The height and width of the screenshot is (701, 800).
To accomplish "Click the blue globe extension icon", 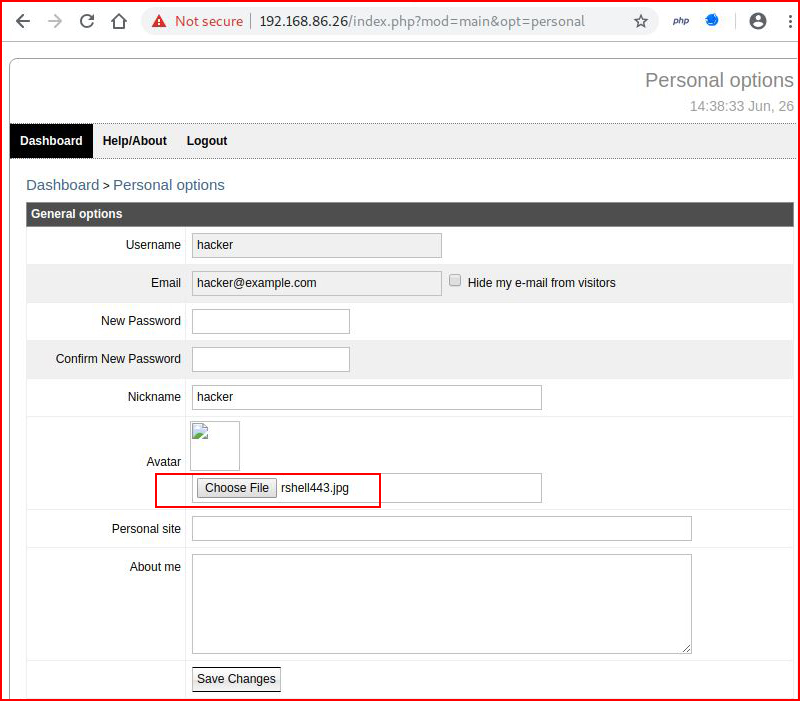I will (x=712, y=20).
